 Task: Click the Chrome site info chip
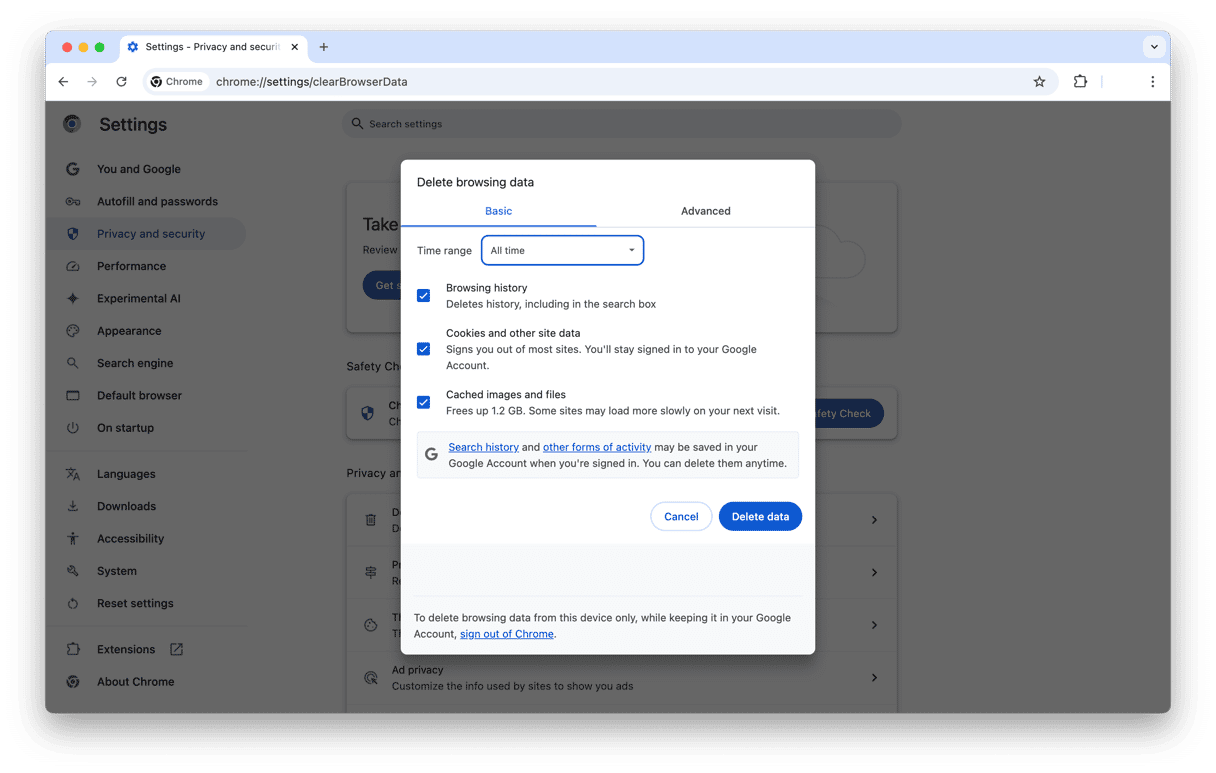(x=177, y=82)
